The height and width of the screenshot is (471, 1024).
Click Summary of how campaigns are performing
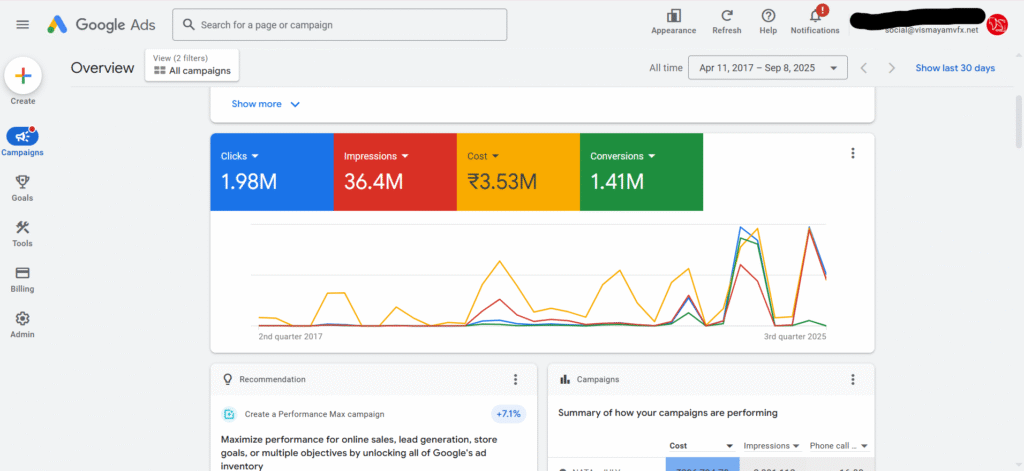coord(668,413)
